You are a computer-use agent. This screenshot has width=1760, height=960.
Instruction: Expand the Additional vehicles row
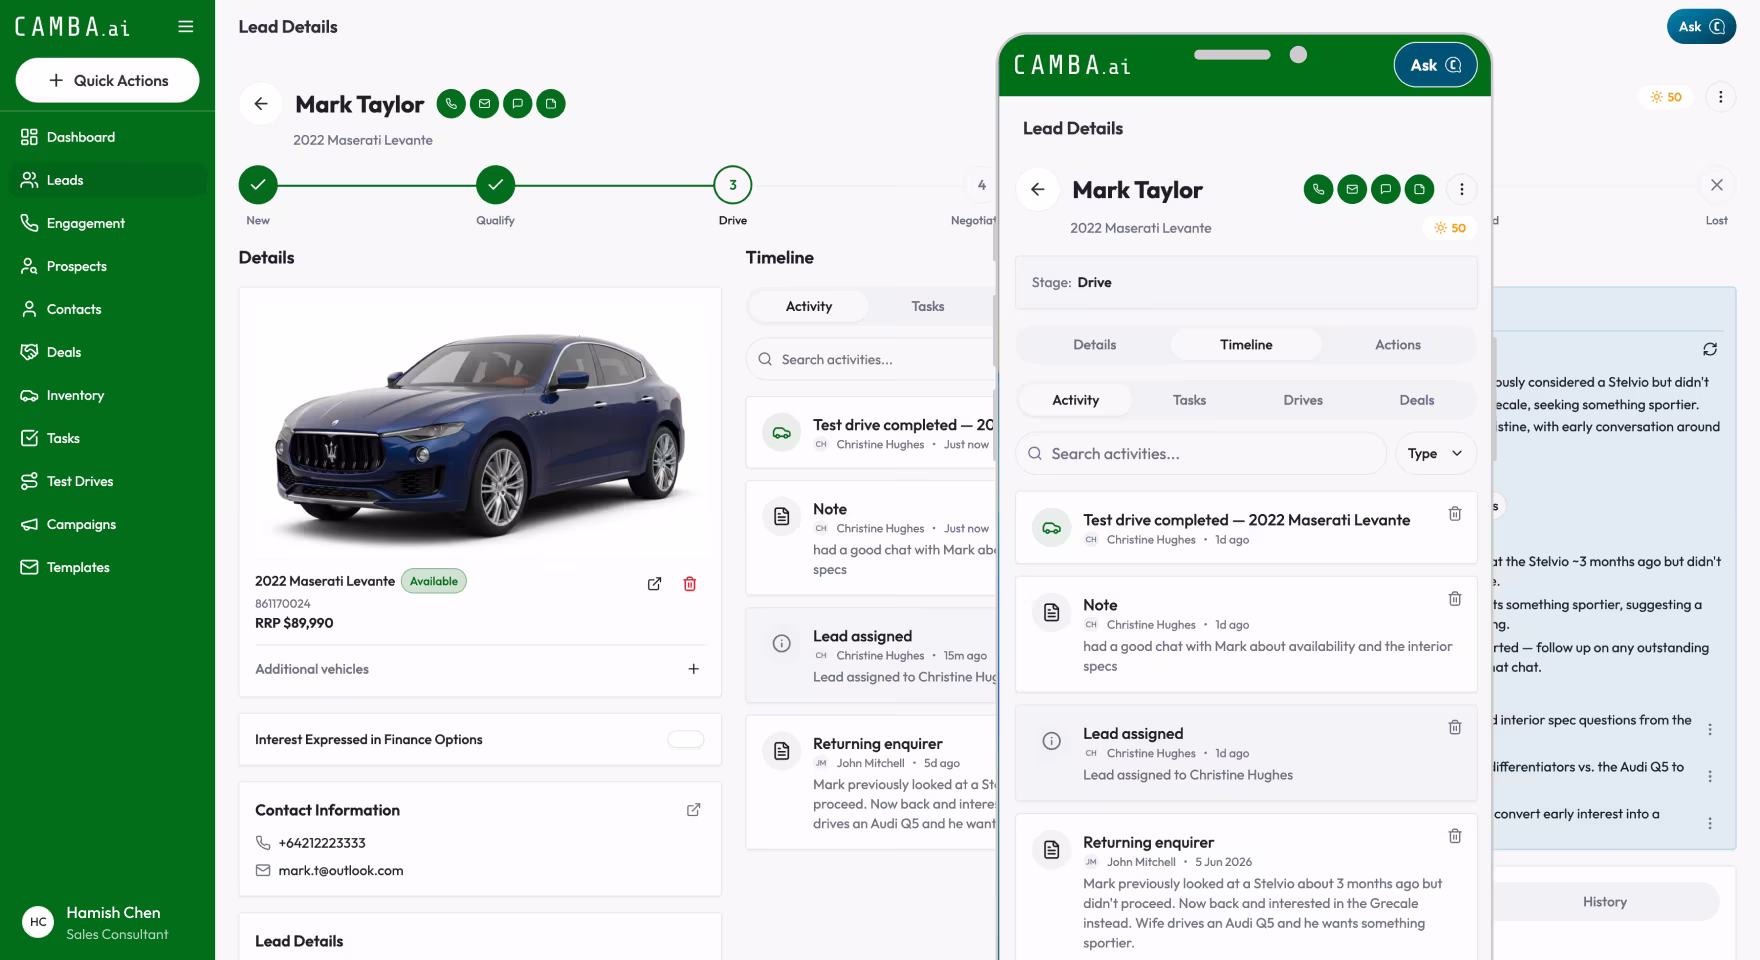[x=479, y=669]
